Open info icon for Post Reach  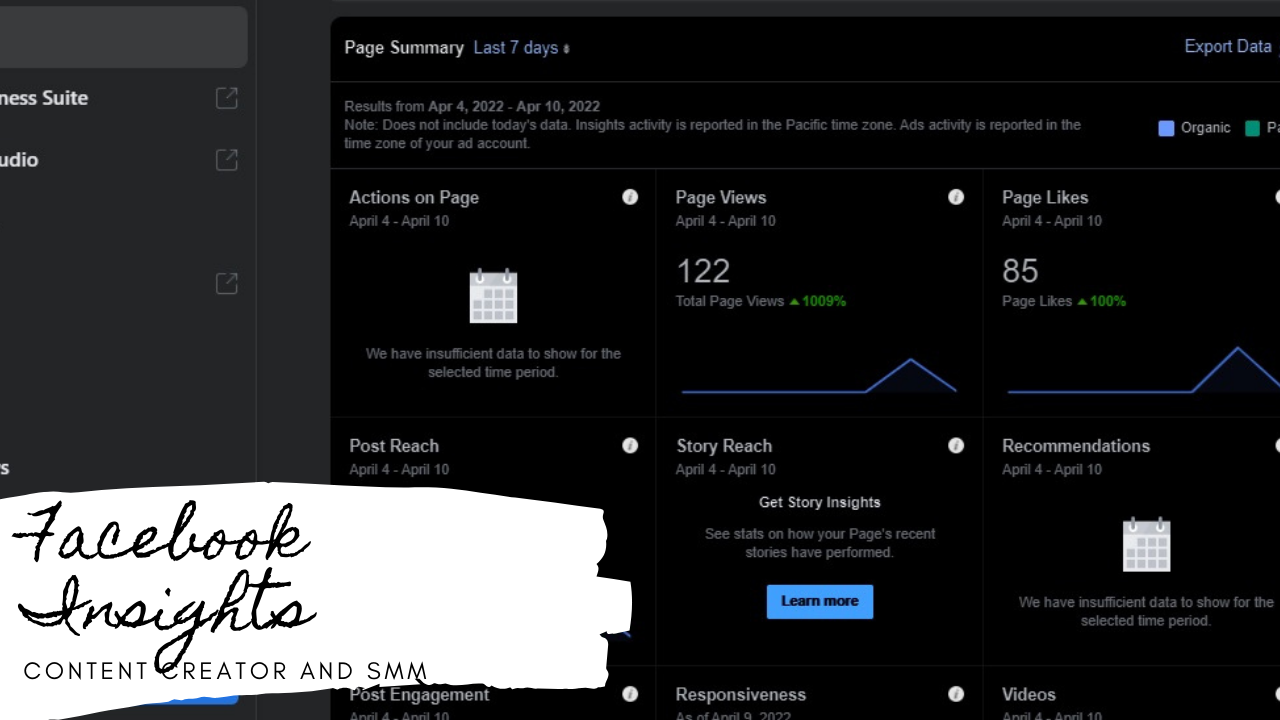pyautogui.click(x=630, y=446)
